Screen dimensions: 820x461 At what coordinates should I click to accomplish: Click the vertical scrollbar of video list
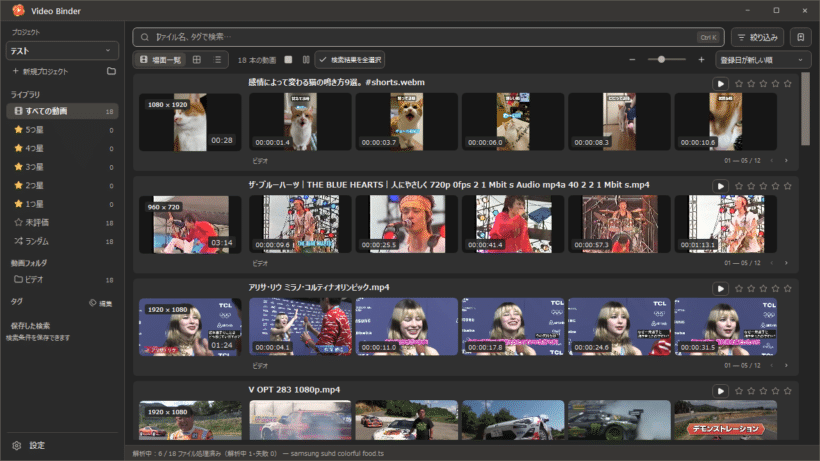pyautogui.click(x=805, y=109)
